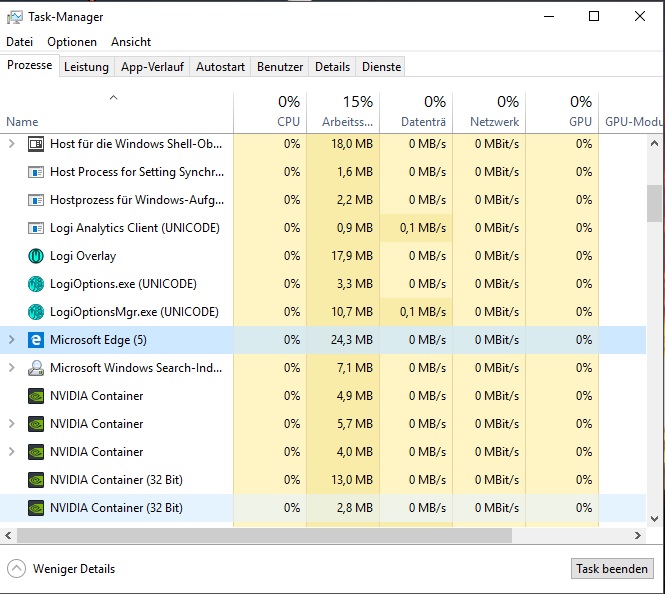Click the Microsoft Windows Search-Ind icon
The height and width of the screenshot is (594, 665).
point(36,368)
